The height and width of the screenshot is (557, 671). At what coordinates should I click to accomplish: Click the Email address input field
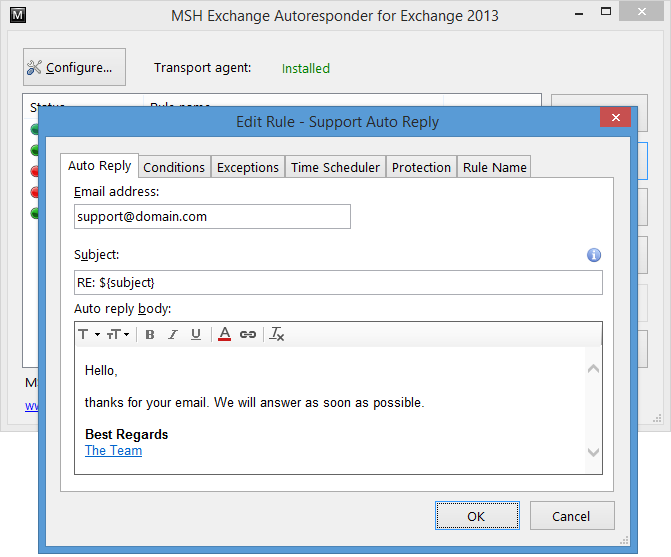(x=212, y=216)
